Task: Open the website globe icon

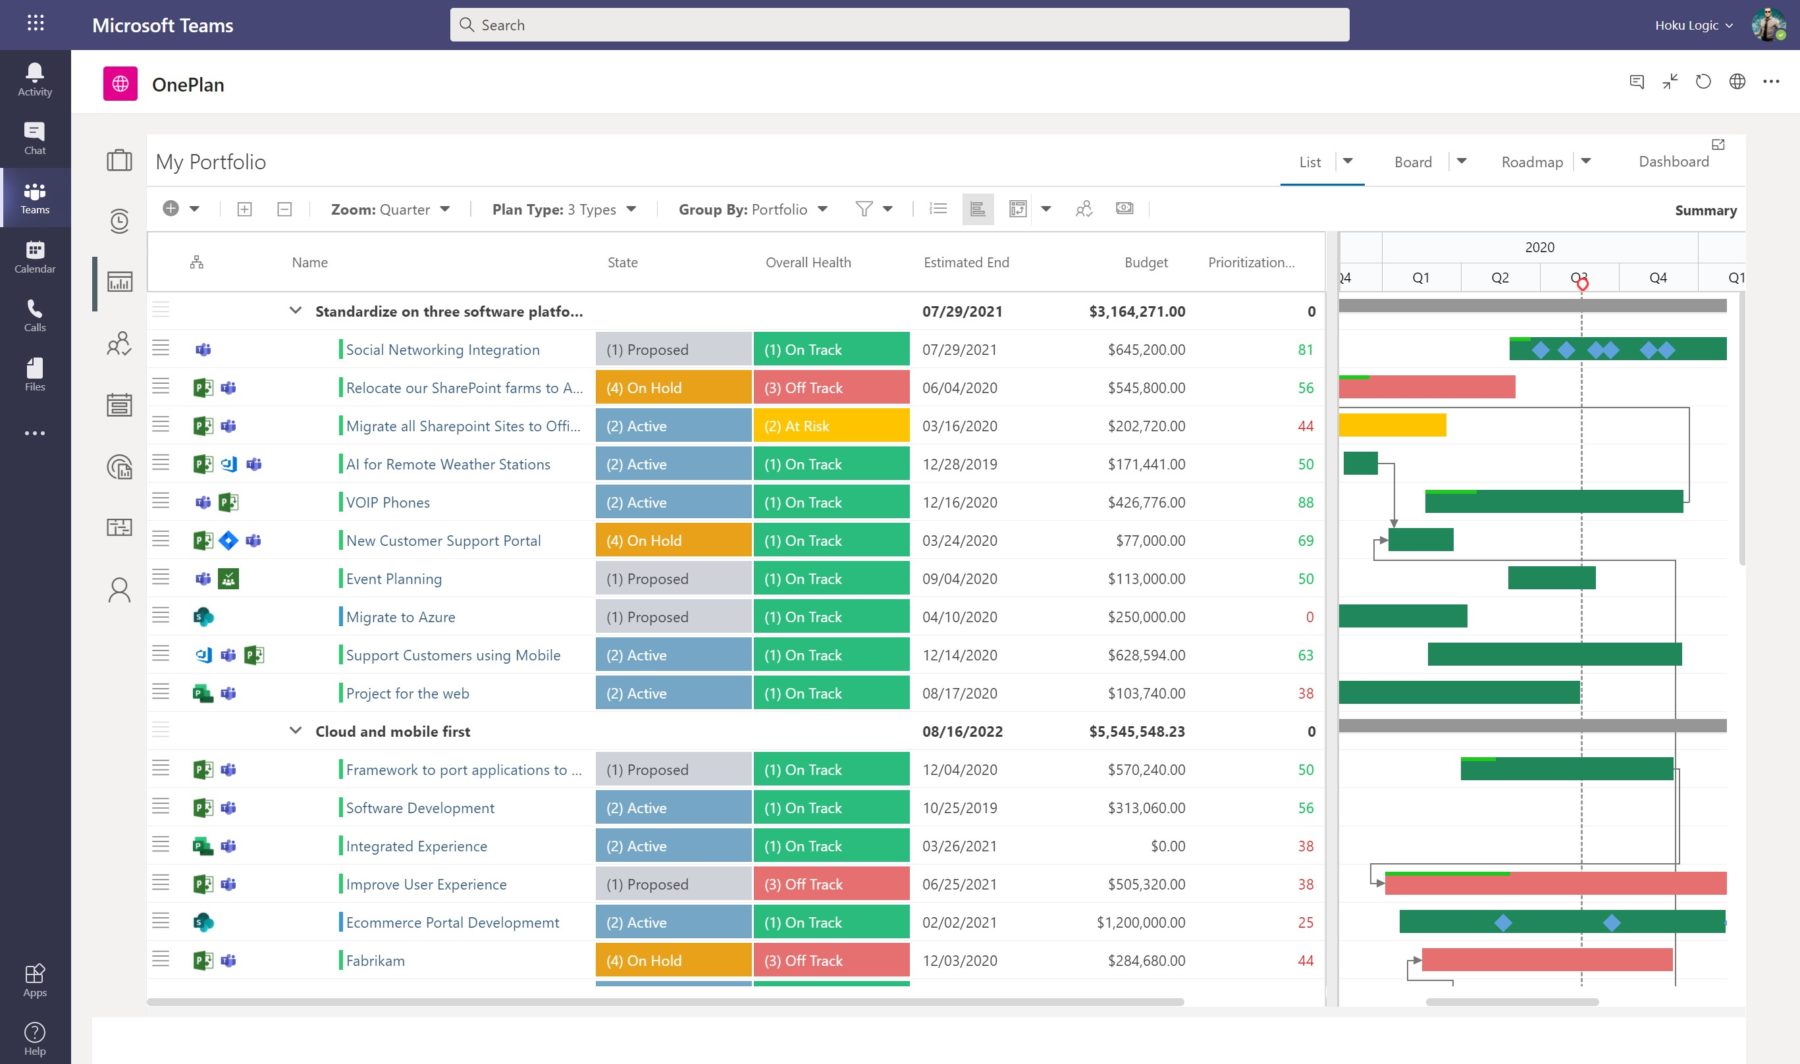Action: (1737, 82)
